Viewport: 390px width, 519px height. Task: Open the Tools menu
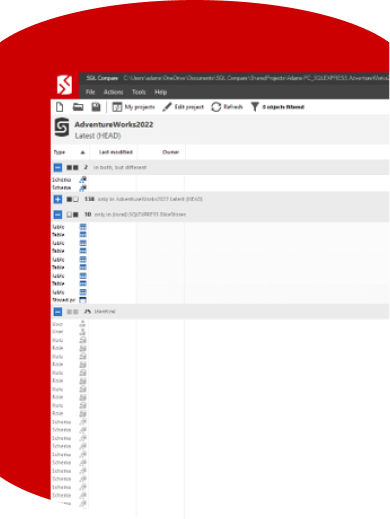pyautogui.click(x=139, y=92)
